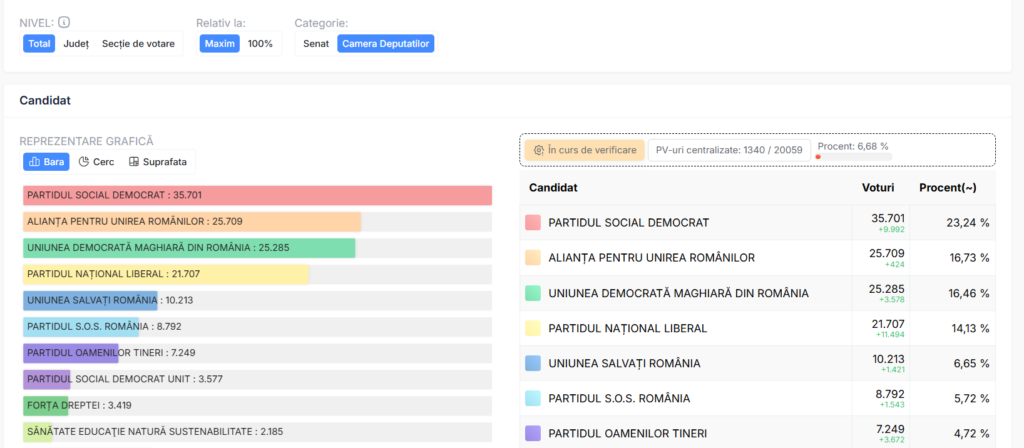Set relative scale to 100%
1024x448 pixels.
[x=260, y=44]
